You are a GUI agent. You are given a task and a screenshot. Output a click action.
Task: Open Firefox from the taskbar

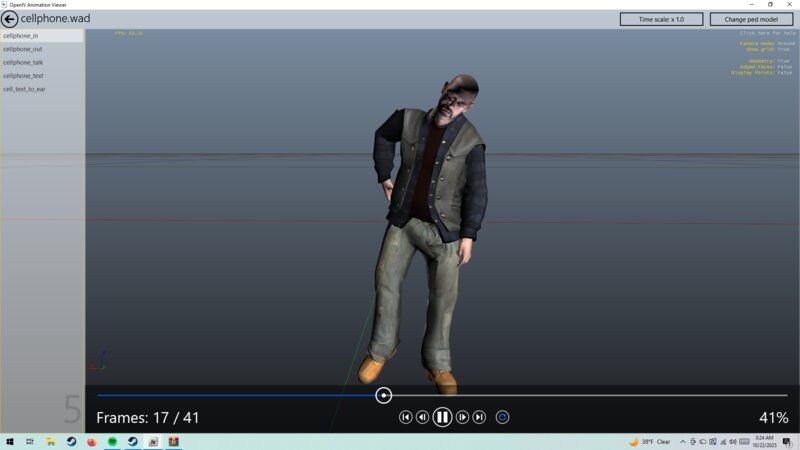coord(92,441)
